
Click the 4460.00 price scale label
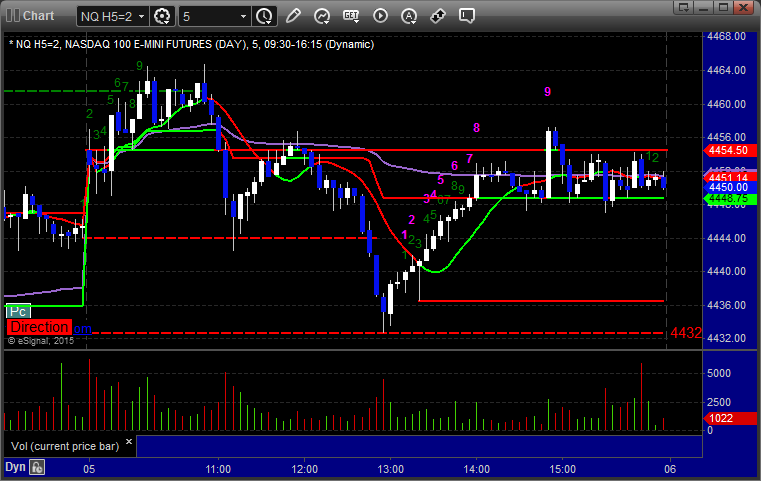(727, 104)
